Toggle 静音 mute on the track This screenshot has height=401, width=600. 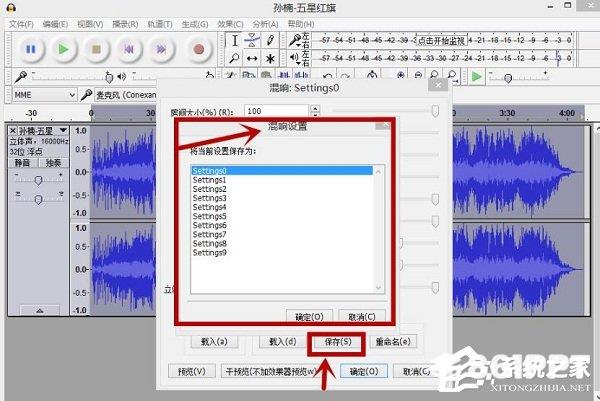pos(23,163)
